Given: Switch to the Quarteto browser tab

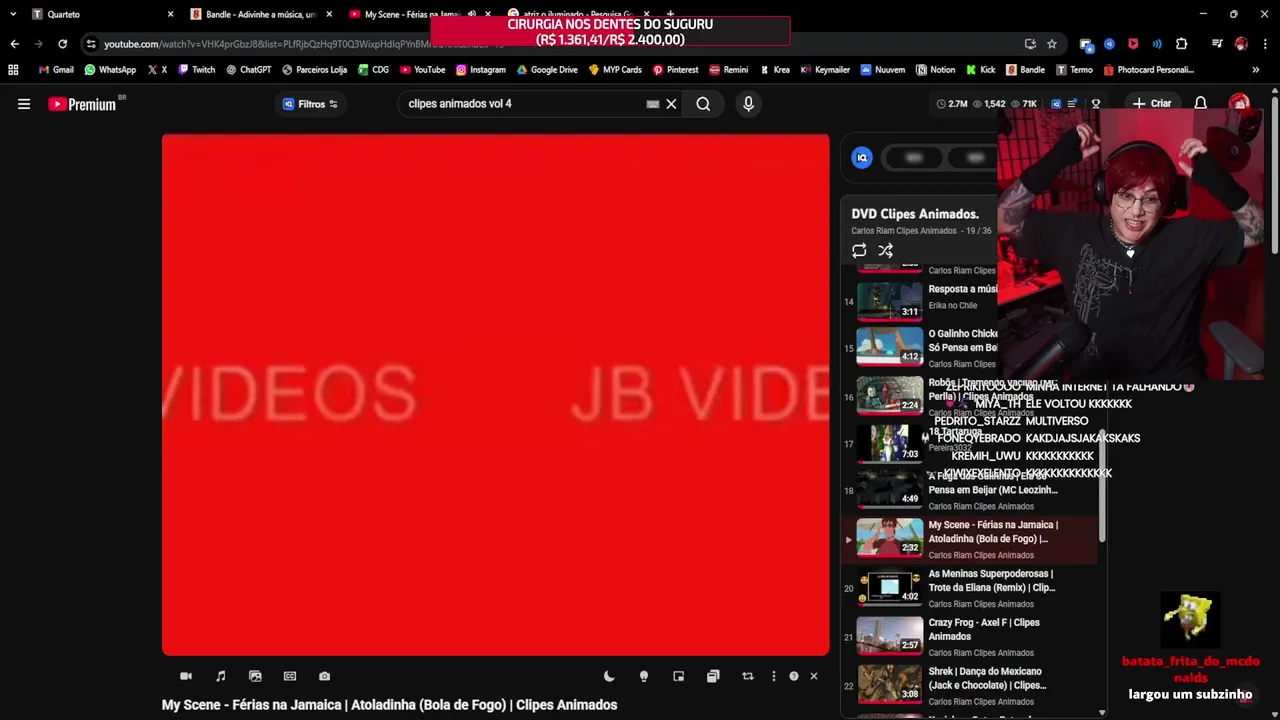Looking at the screenshot, I should pyautogui.click(x=103, y=14).
